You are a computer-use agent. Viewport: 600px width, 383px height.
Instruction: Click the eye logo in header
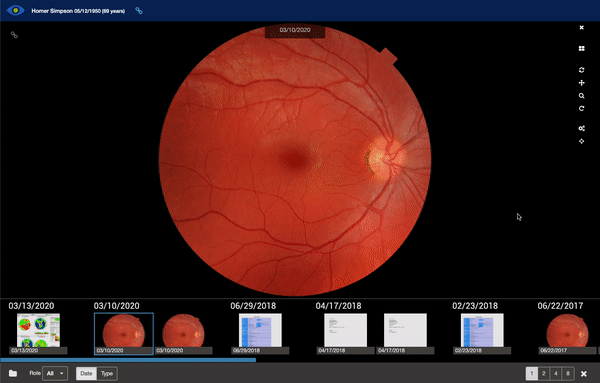15,10
